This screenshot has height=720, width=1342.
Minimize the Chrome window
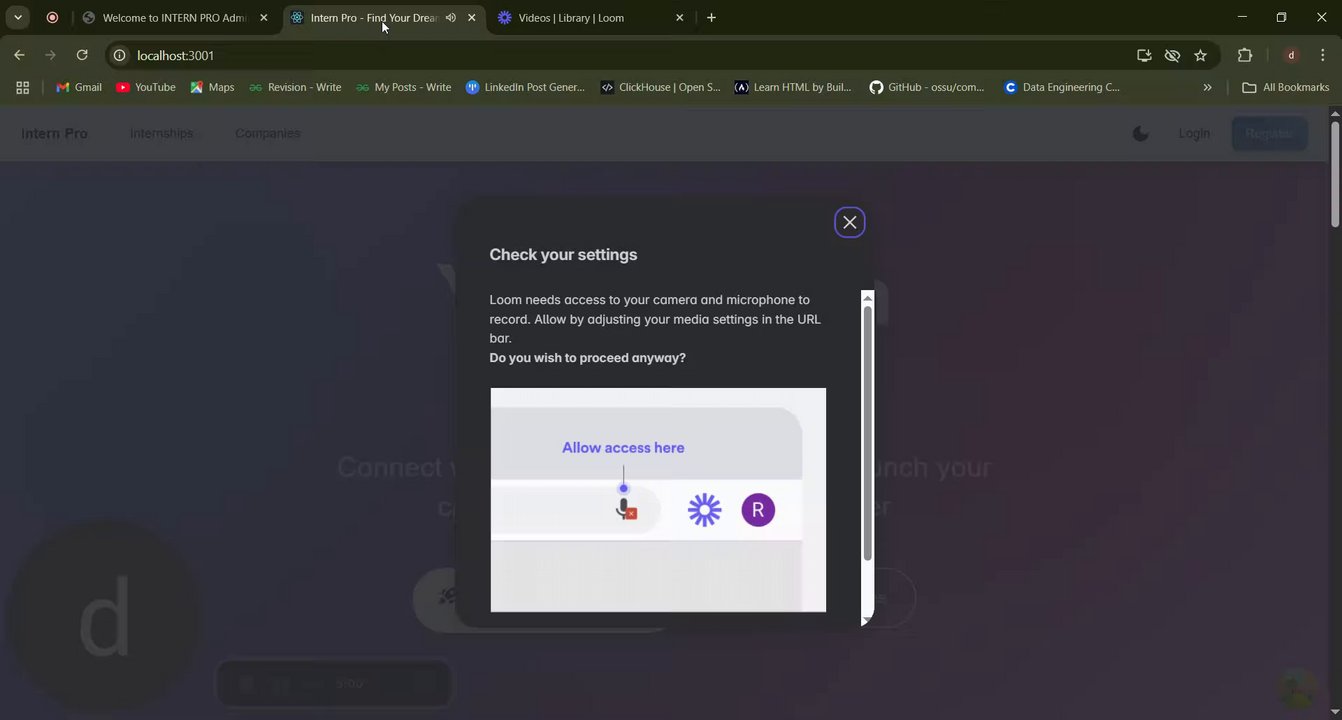click(x=1242, y=17)
